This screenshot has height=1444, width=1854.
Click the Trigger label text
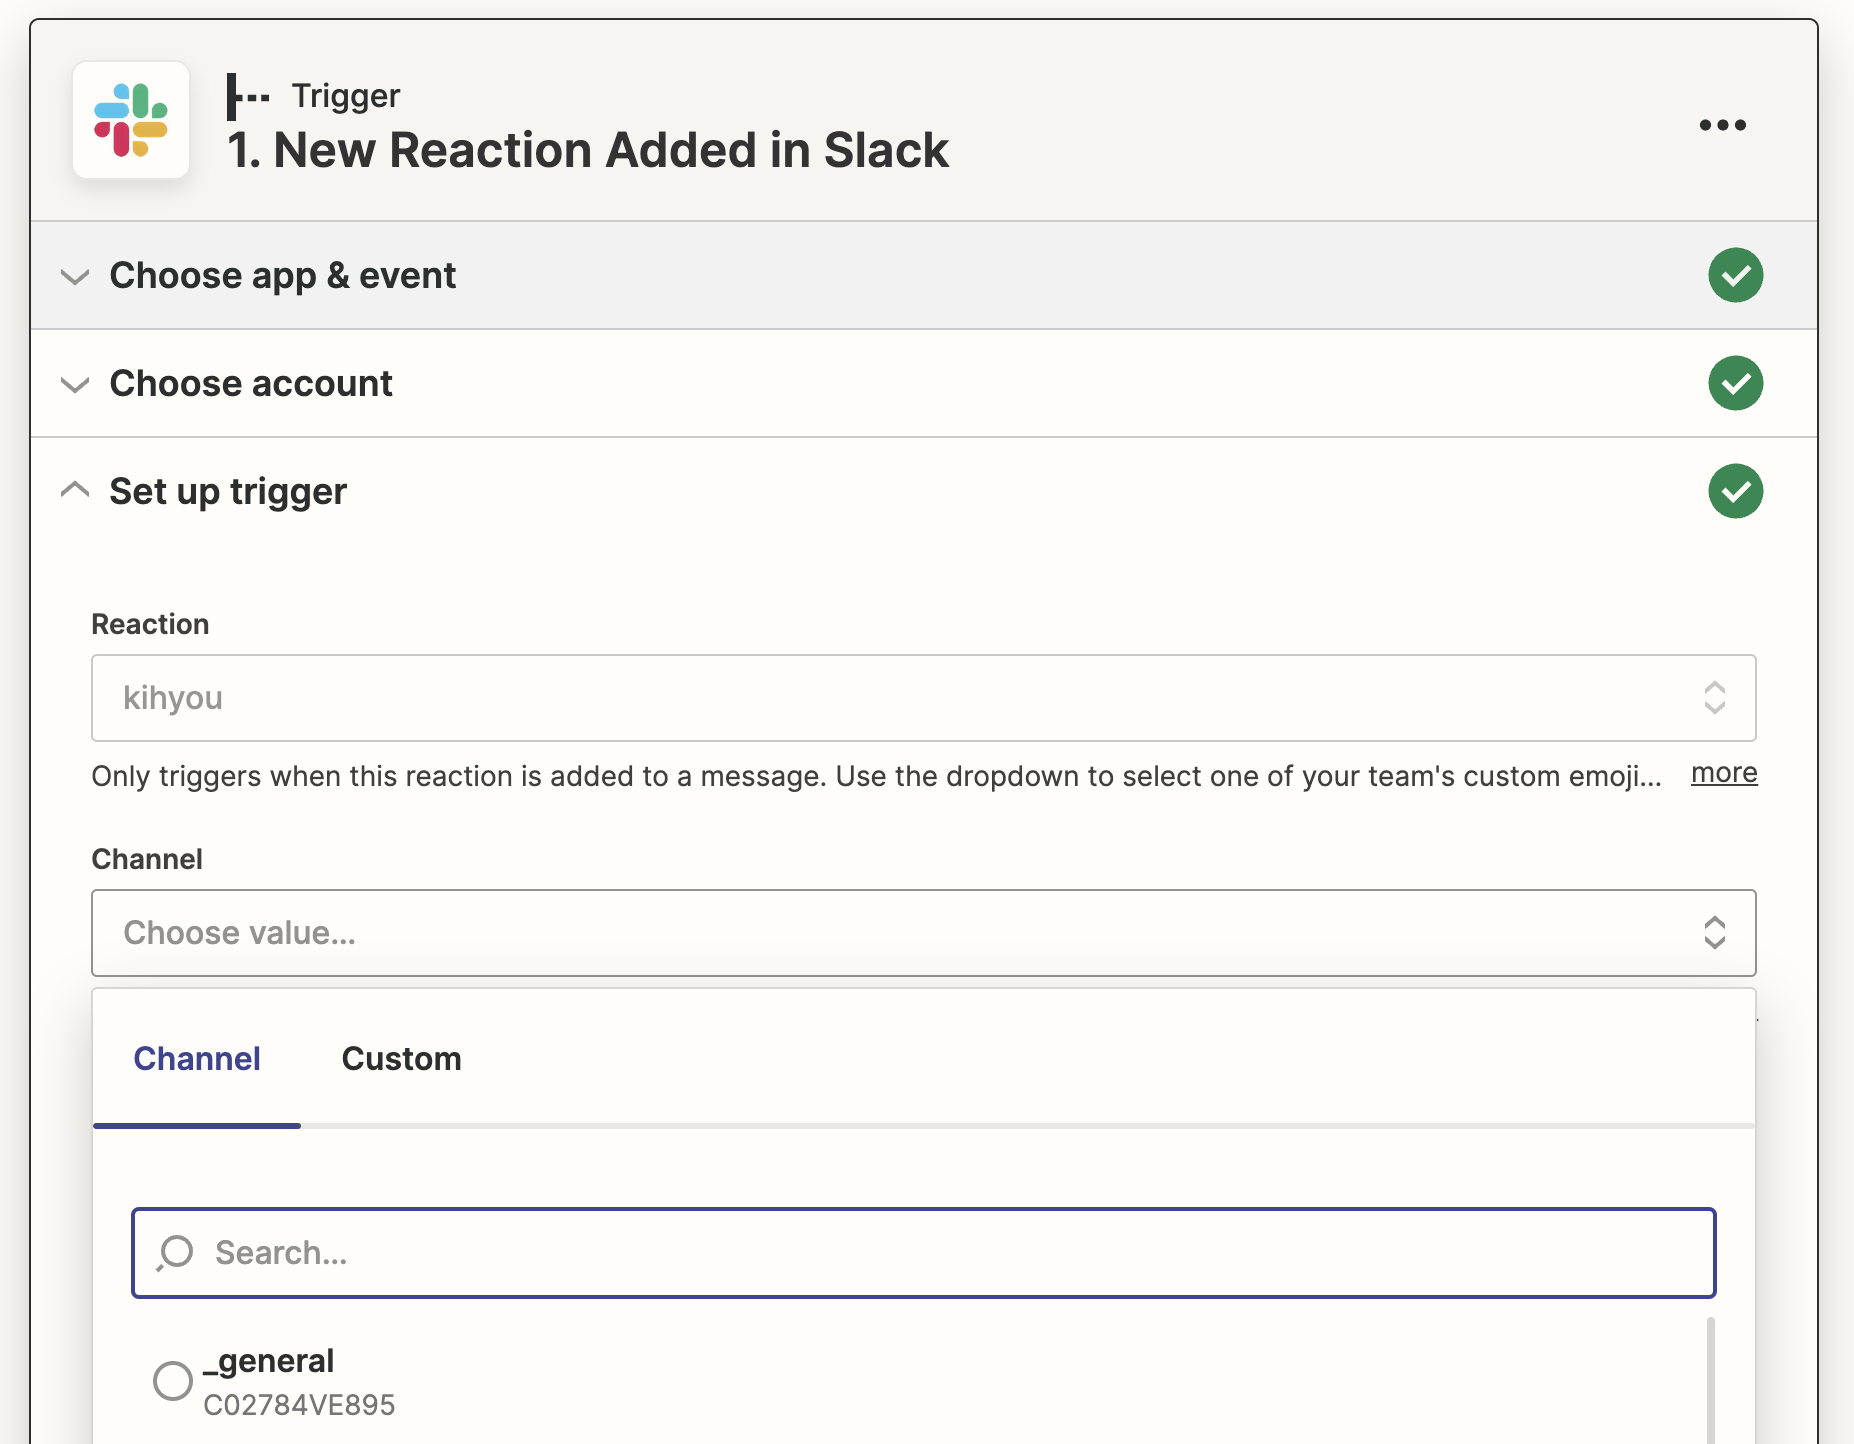click(x=346, y=96)
